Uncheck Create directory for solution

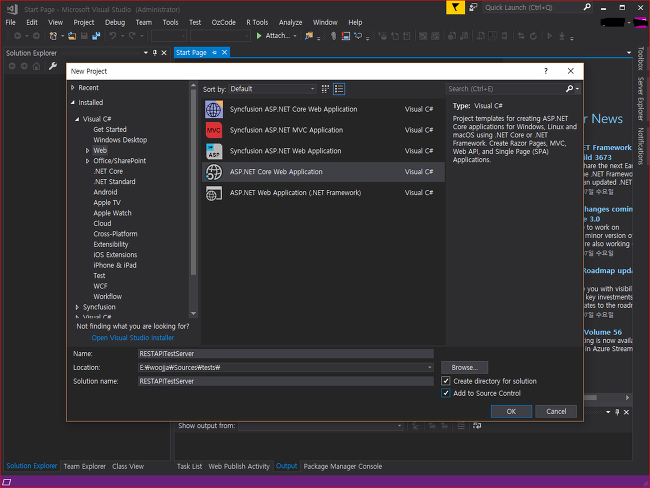[446, 381]
